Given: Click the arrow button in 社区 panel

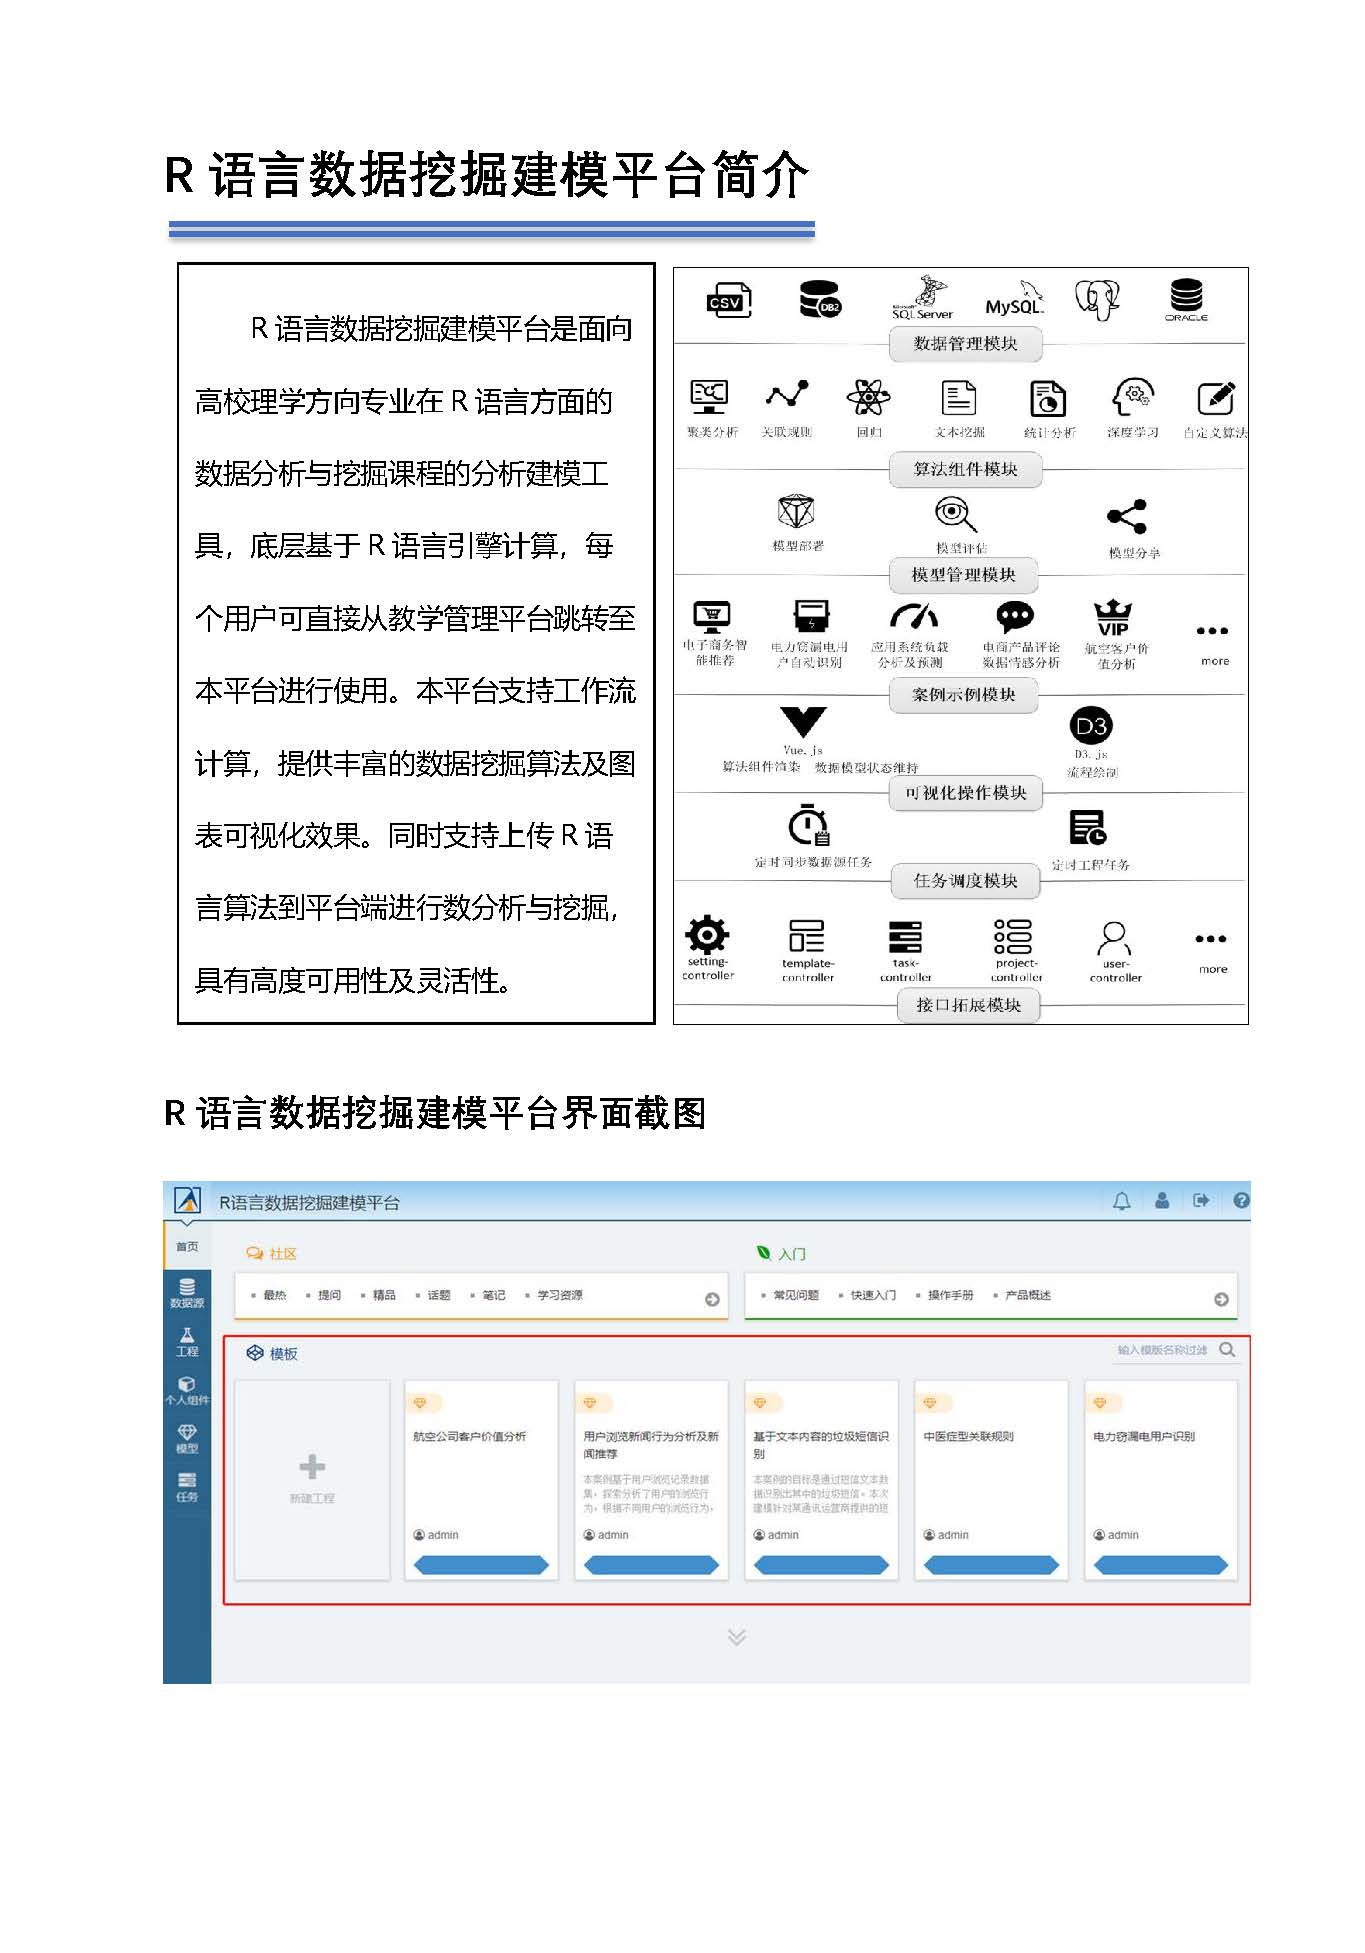Looking at the screenshot, I should coord(712,1299).
